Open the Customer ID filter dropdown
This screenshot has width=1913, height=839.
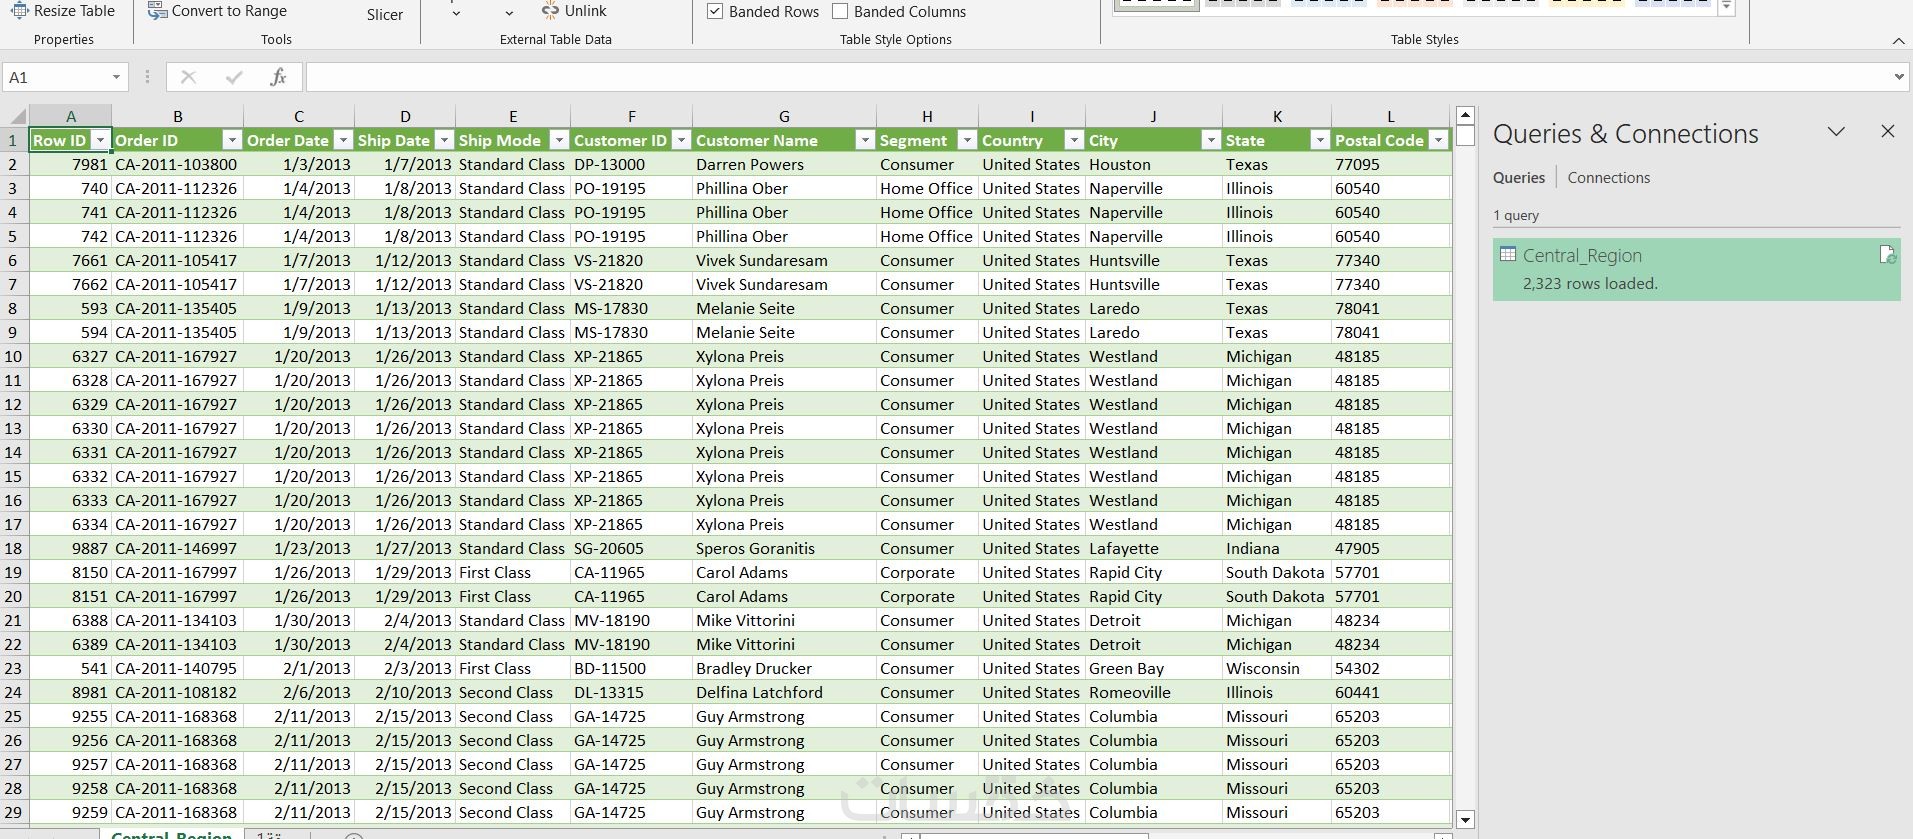pos(681,140)
